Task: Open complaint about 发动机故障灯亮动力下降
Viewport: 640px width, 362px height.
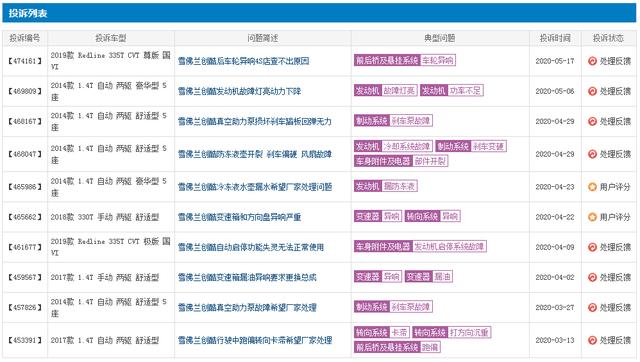Action: pos(239,91)
